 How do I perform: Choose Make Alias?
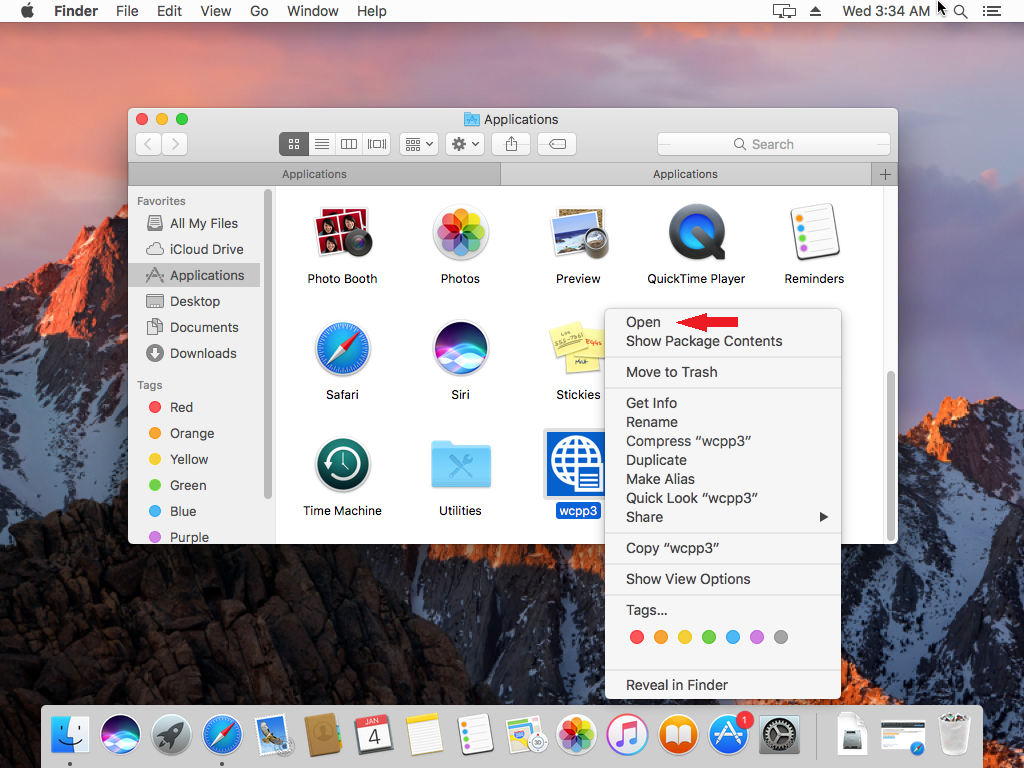pos(723,479)
